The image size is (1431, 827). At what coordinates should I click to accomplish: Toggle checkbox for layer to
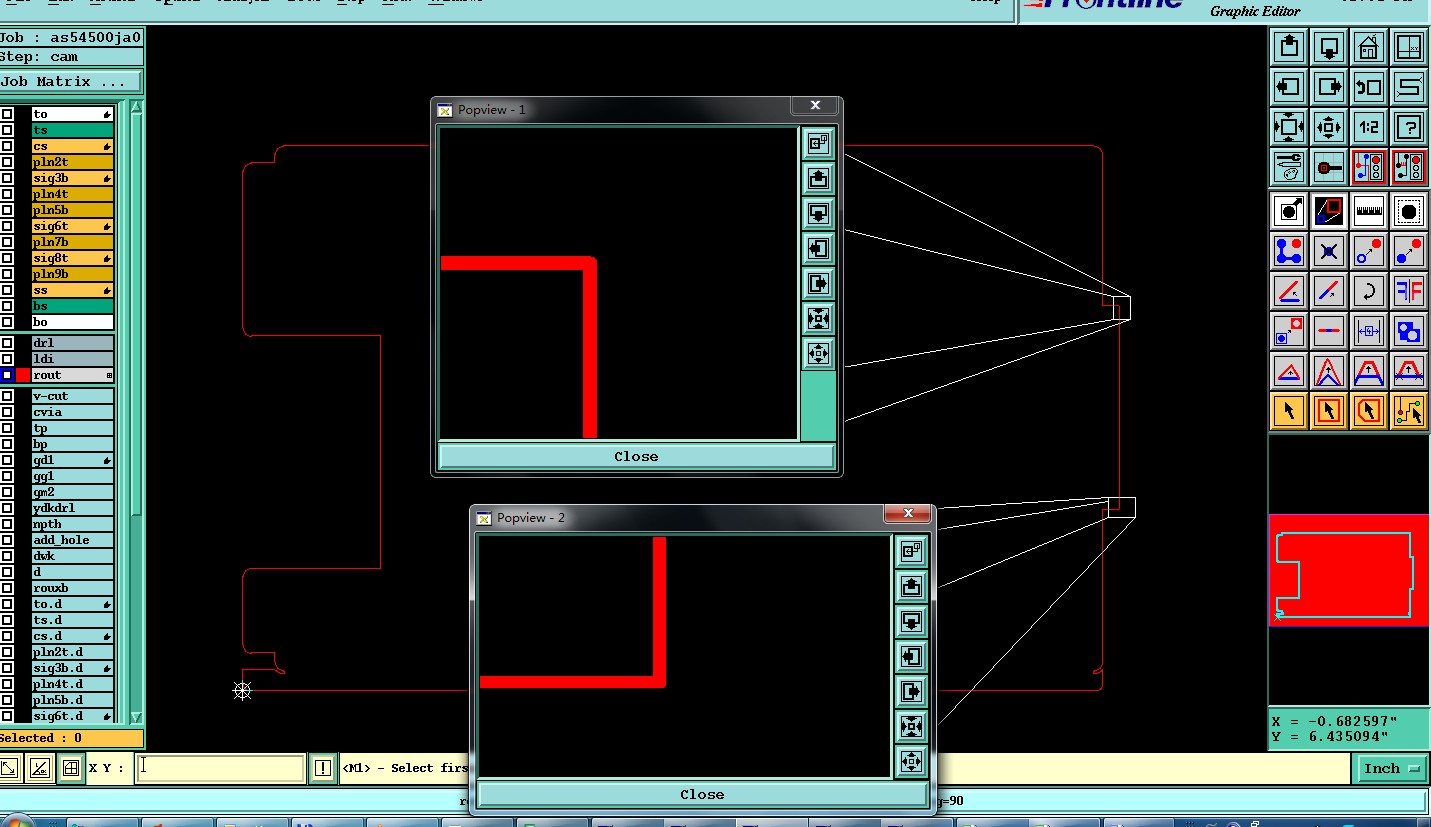[7, 114]
